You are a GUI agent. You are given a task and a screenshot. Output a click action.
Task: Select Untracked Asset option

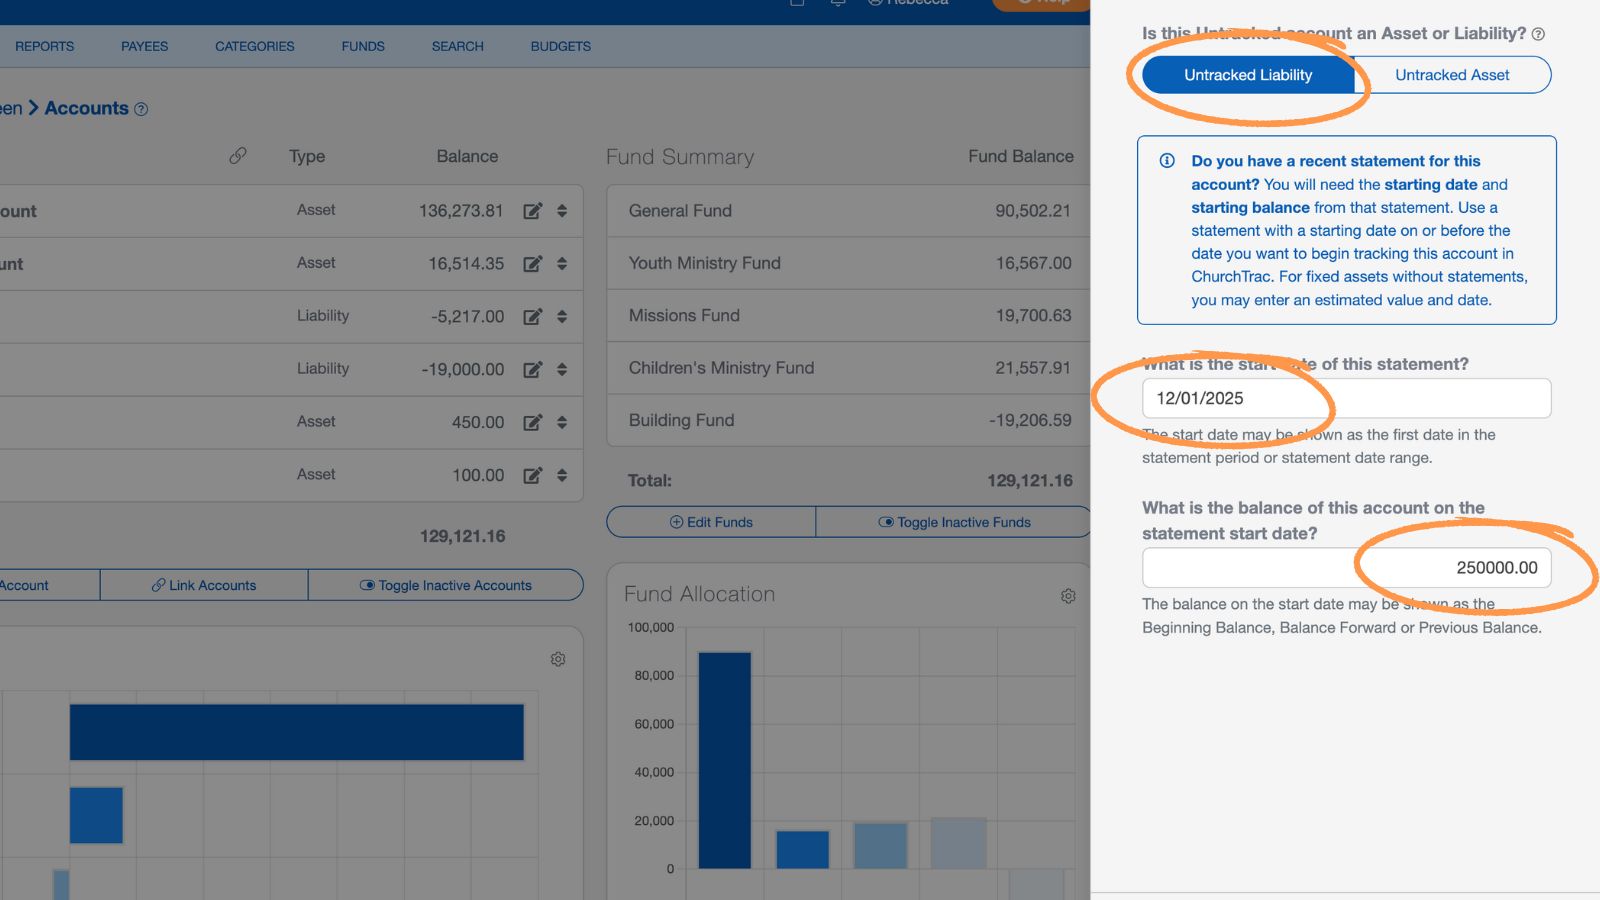pos(1452,75)
